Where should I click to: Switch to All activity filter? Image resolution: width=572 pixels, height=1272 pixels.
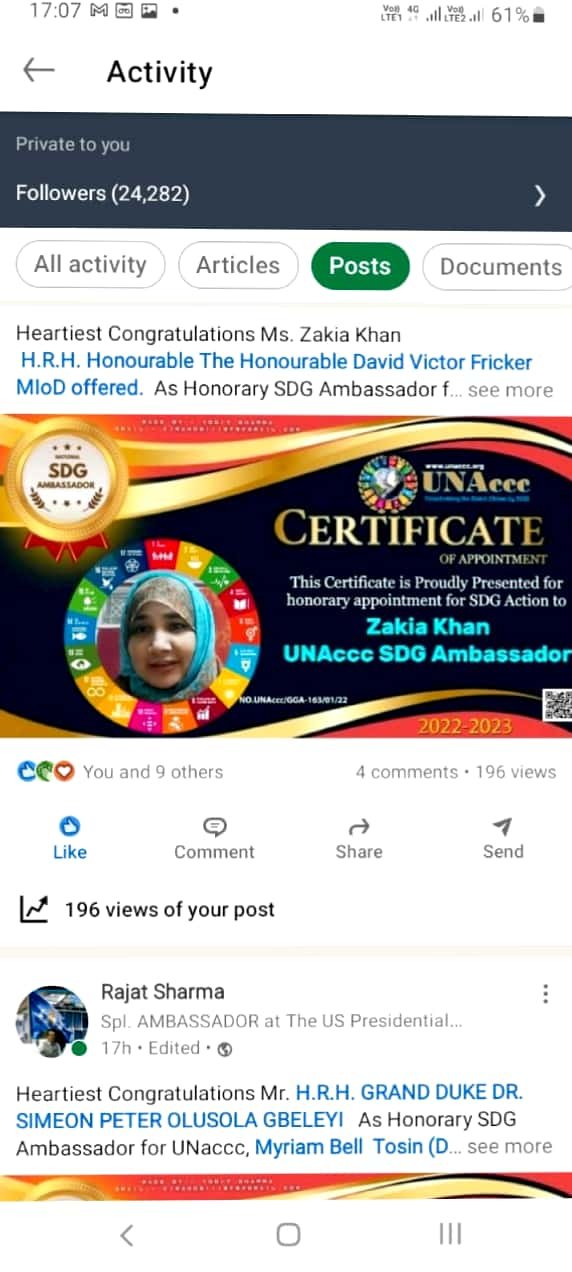tap(90, 265)
